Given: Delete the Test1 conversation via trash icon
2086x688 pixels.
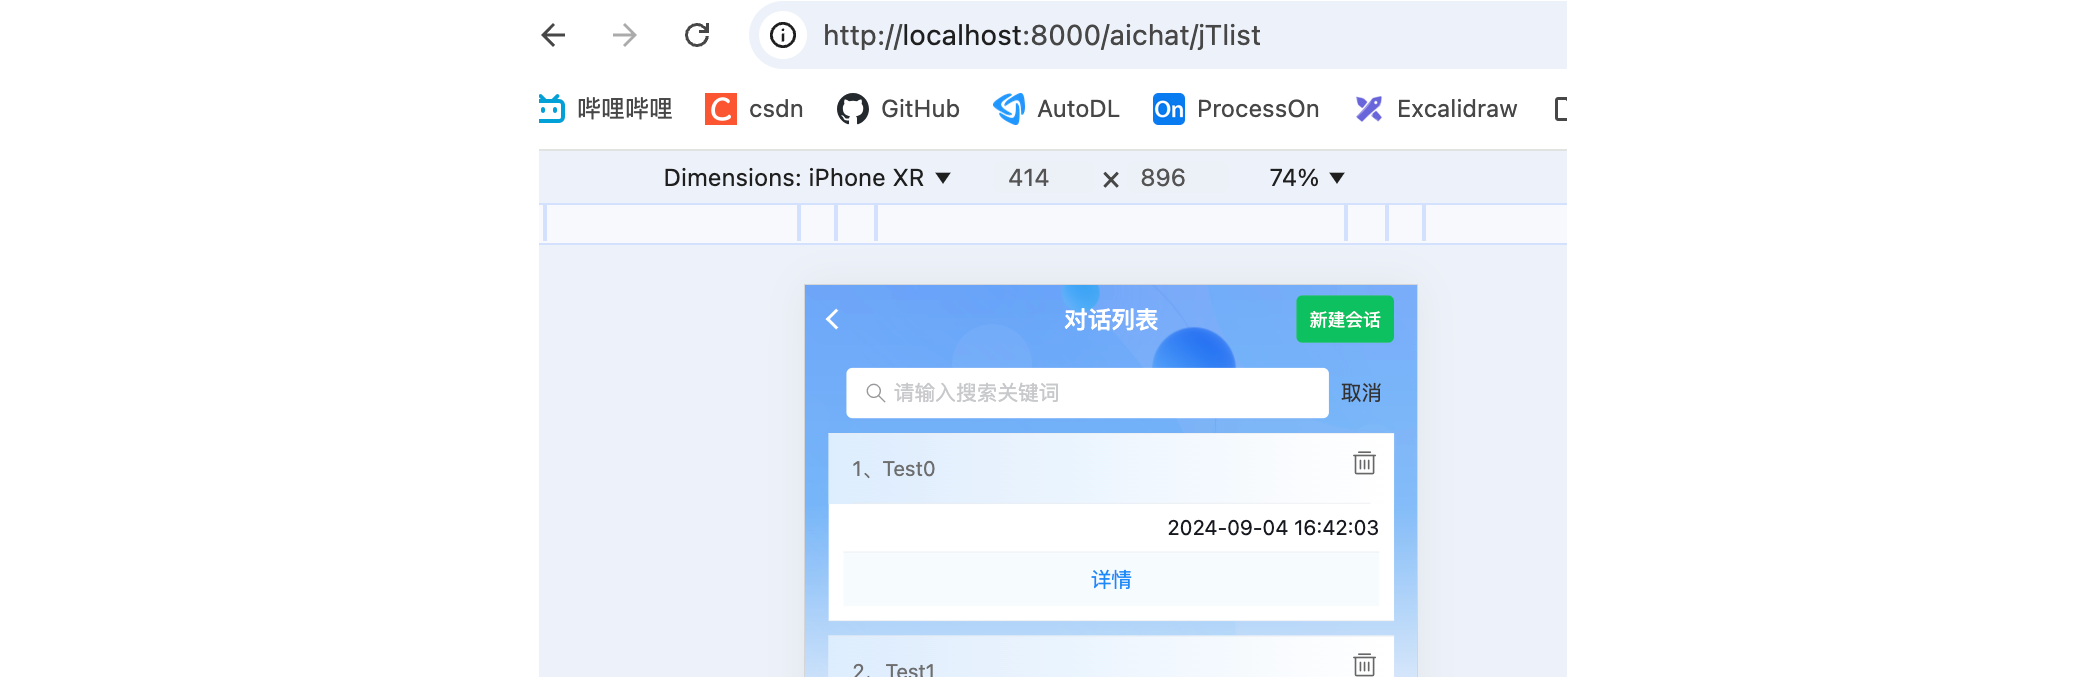Looking at the screenshot, I should pyautogui.click(x=1364, y=665).
